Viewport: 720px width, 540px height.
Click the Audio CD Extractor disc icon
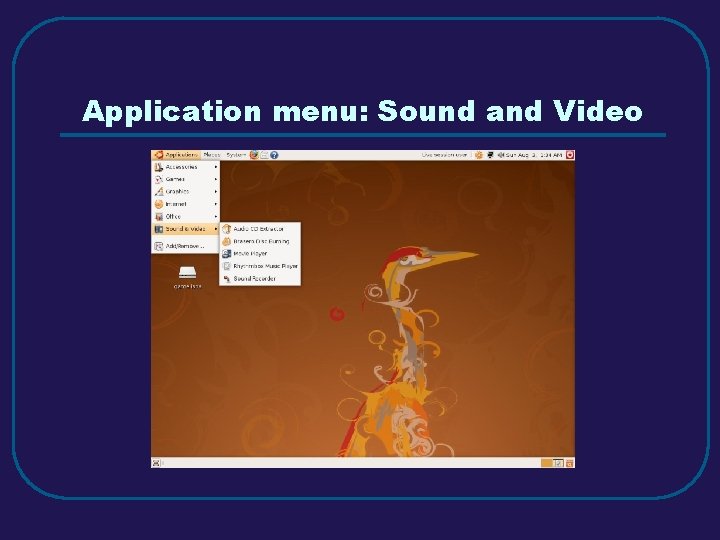click(x=226, y=229)
